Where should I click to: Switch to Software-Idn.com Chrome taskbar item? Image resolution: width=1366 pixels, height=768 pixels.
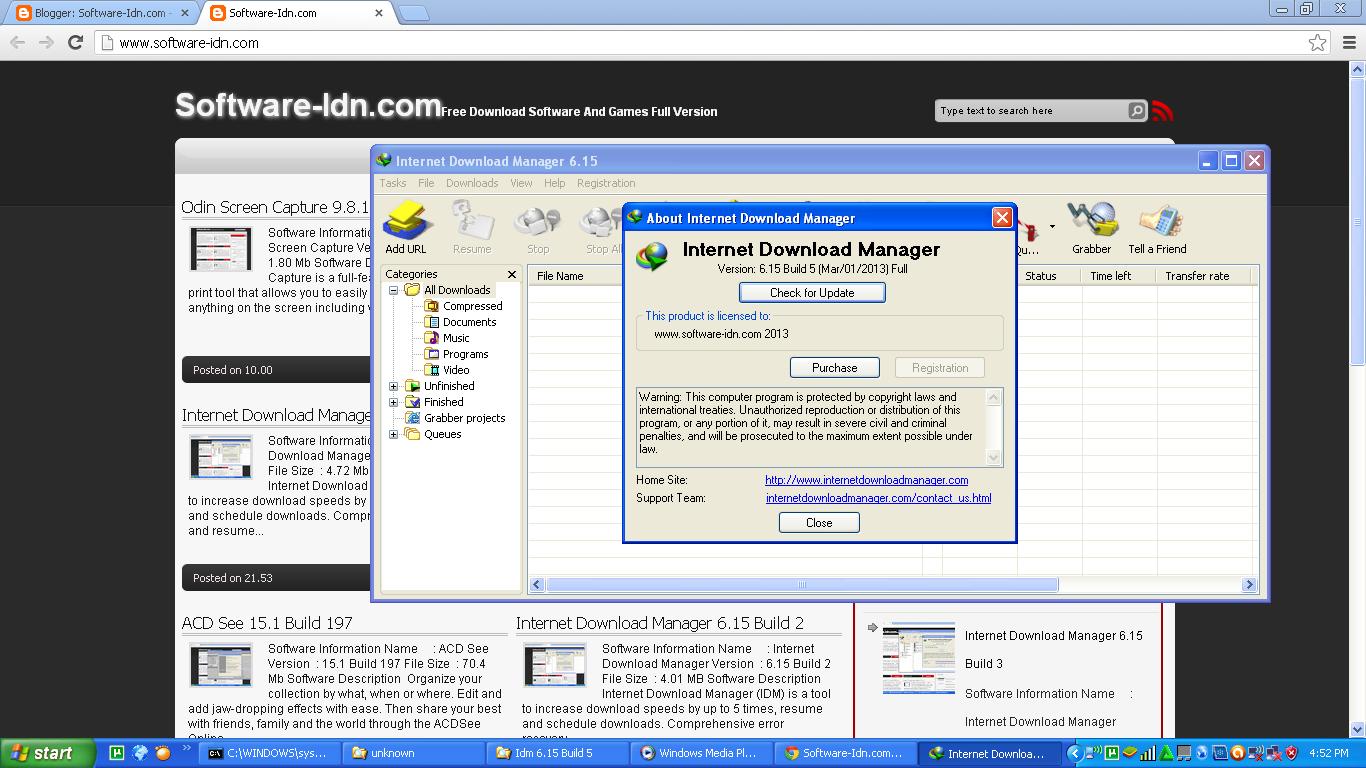coord(846,753)
